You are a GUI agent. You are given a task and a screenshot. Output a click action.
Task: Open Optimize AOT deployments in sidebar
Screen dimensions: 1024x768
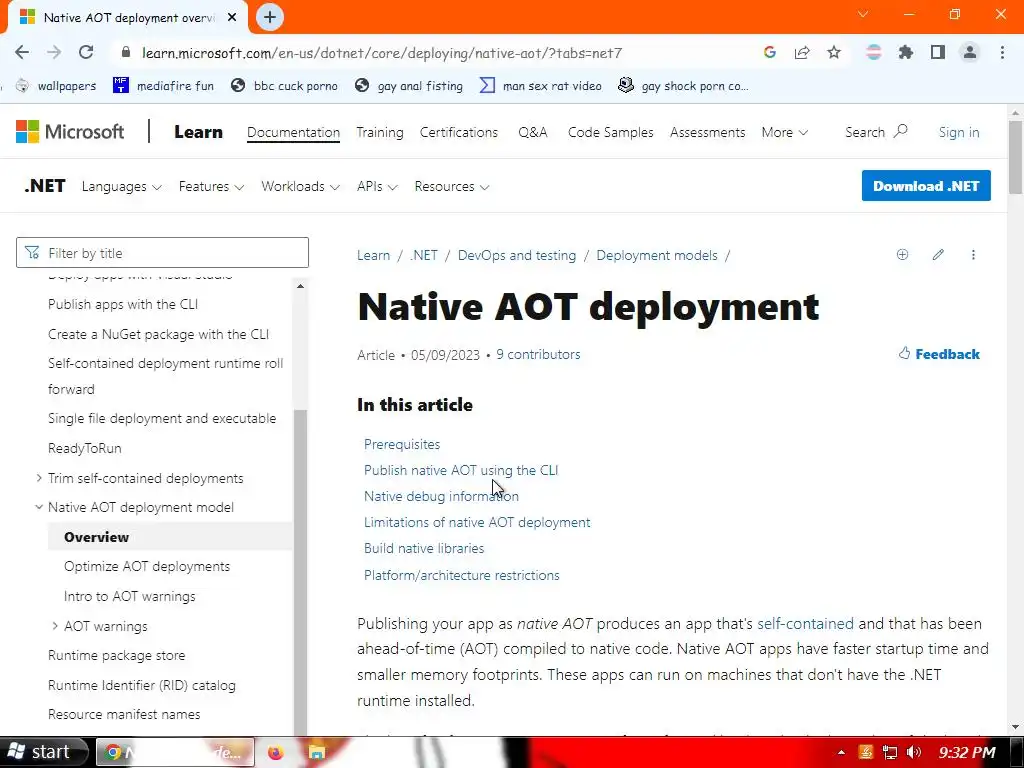pyautogui.click(x=147, y=566)
